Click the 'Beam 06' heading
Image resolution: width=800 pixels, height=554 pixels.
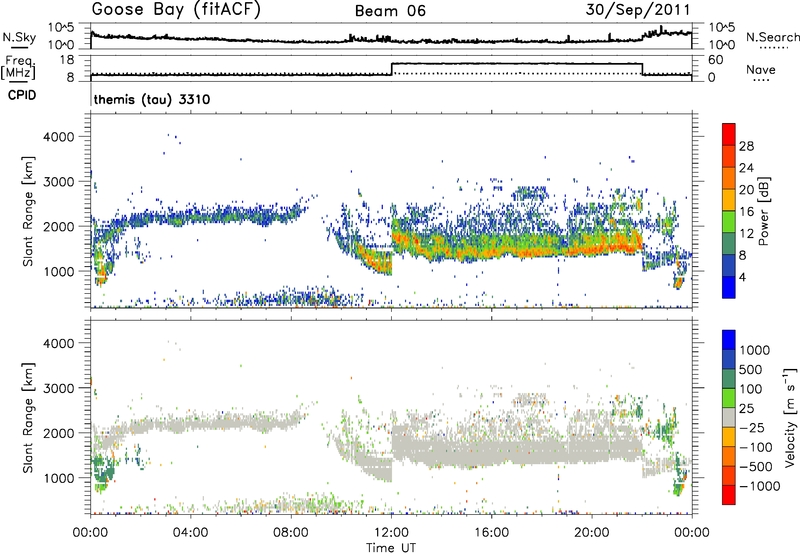point(390,11)
